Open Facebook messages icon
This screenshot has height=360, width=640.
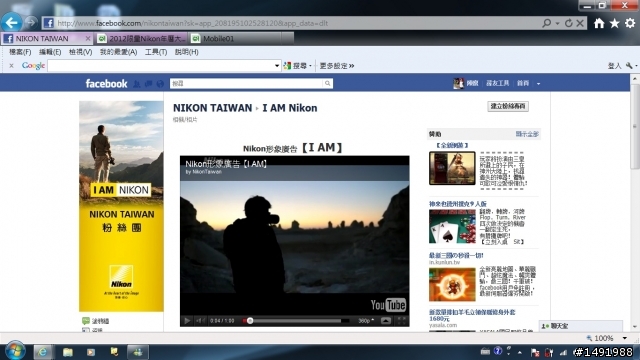[149, 84]
